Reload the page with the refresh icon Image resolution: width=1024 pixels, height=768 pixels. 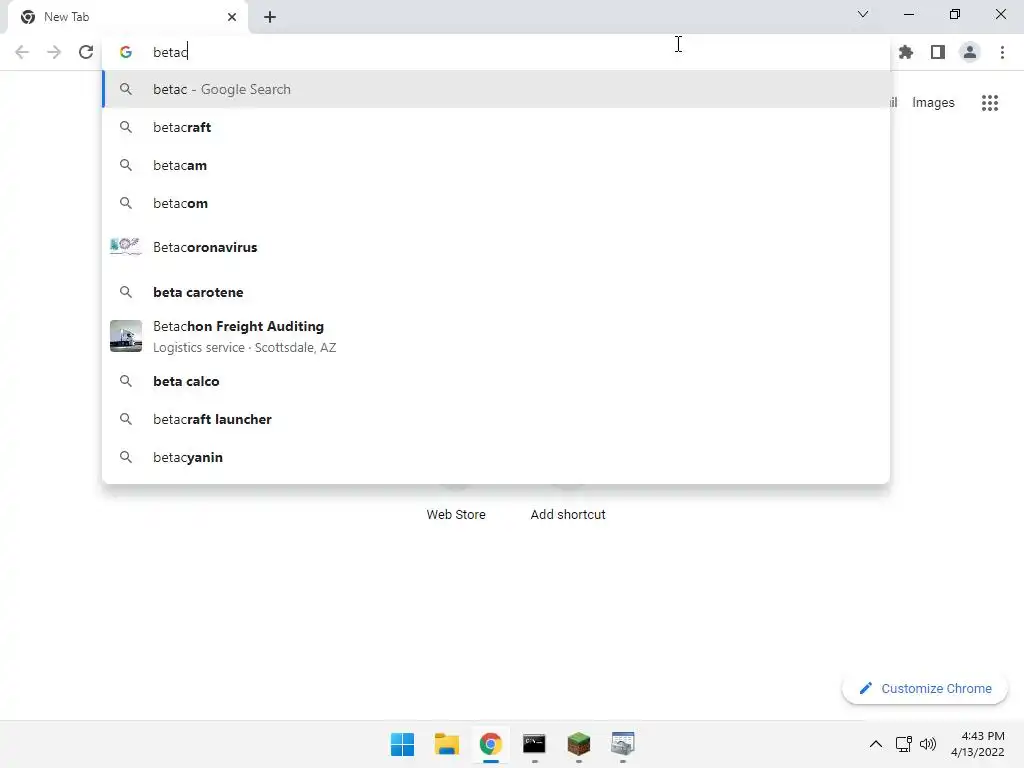point(86,52)
